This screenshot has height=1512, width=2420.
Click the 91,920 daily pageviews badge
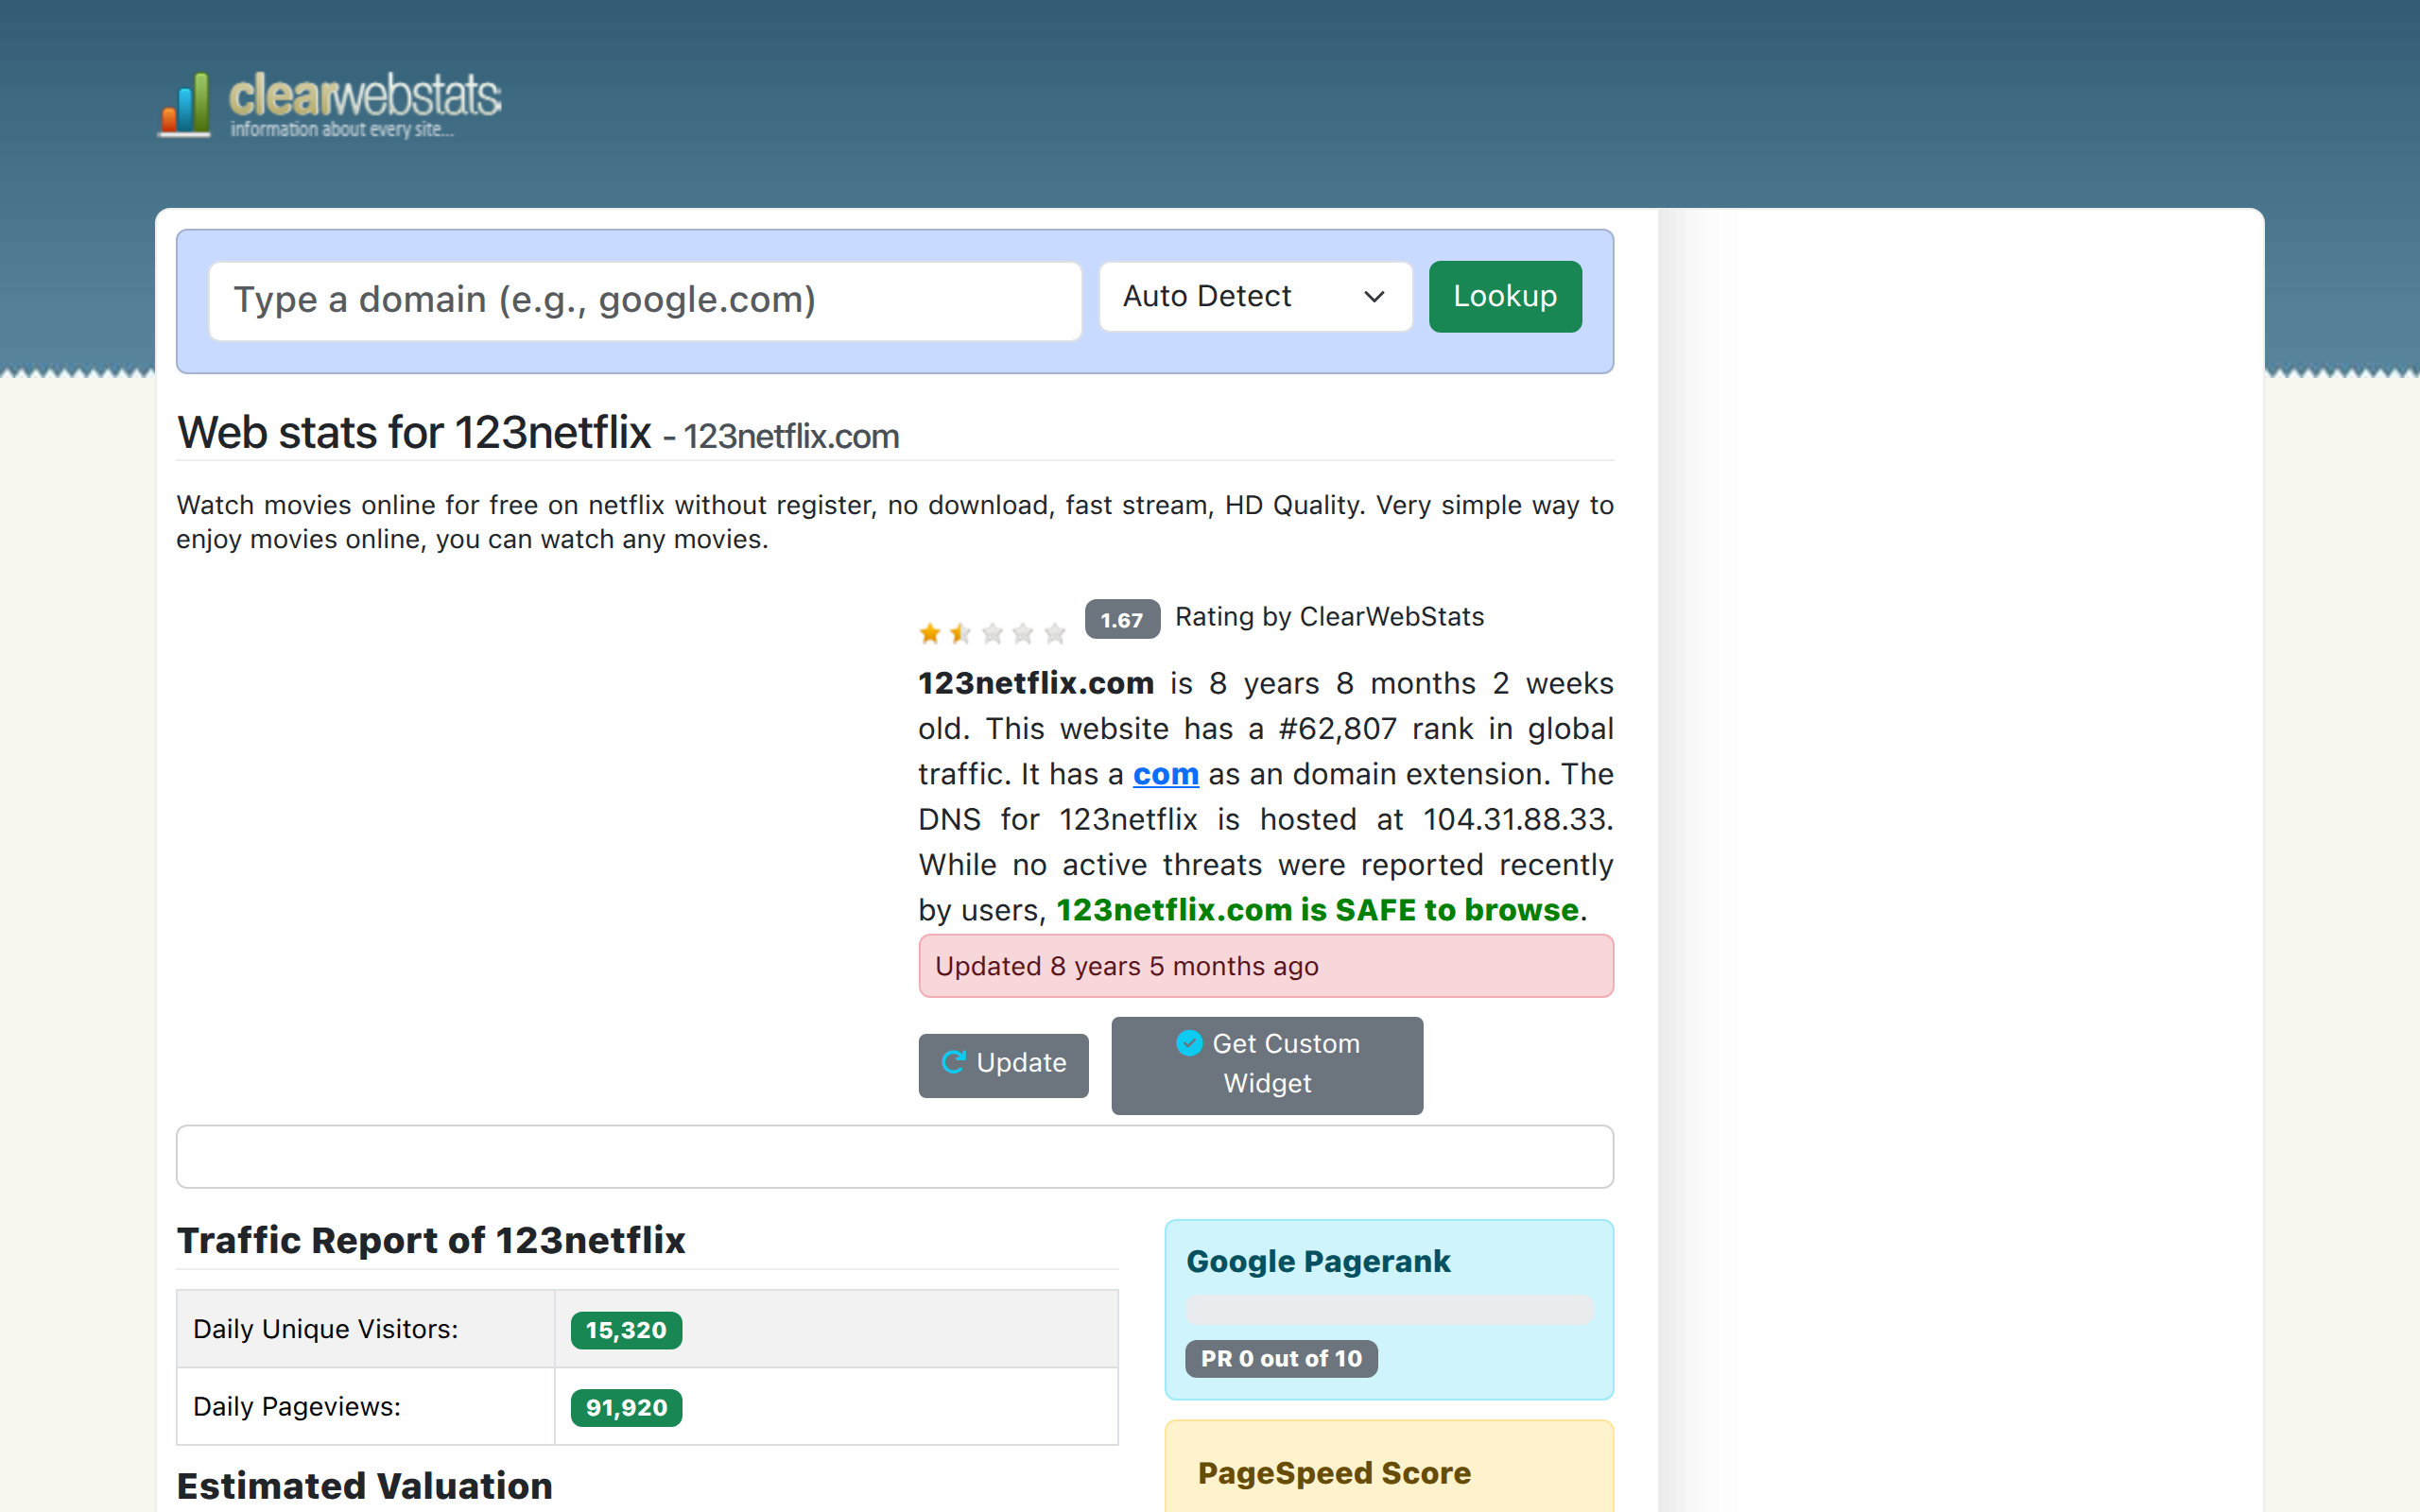click(x=626, y=1407)
